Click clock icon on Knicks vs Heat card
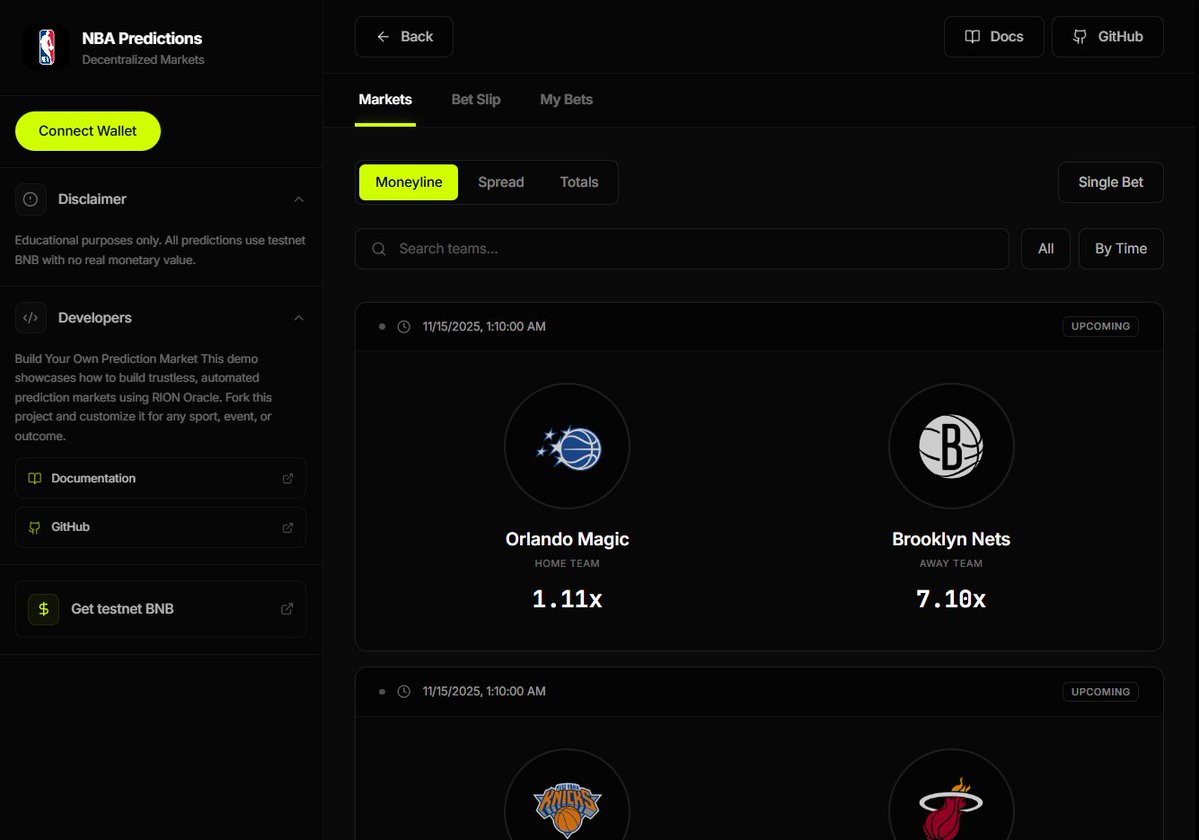This screenshot has width=1199, height=840. pyautogui.click(x=404, y=692)
